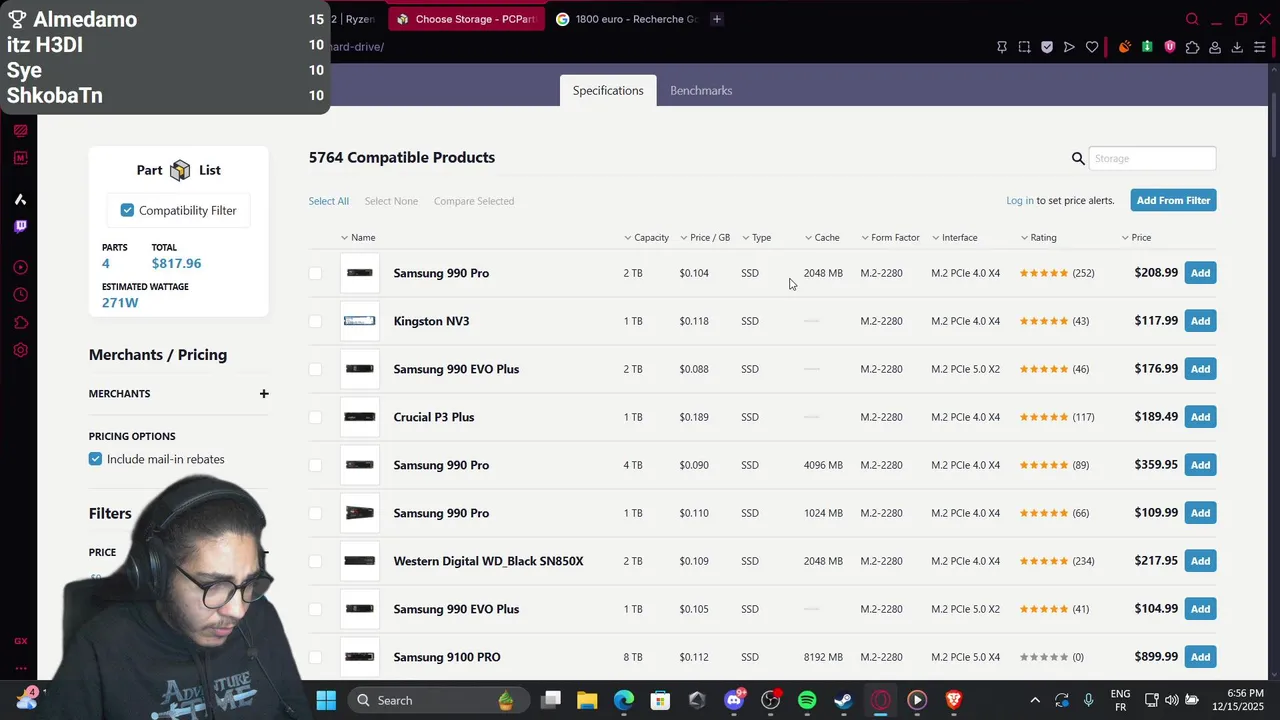The height and width of the screenshot is (720, 1280).
Task: Open settings gear in Opera sidebar
Action: (20, 351)
